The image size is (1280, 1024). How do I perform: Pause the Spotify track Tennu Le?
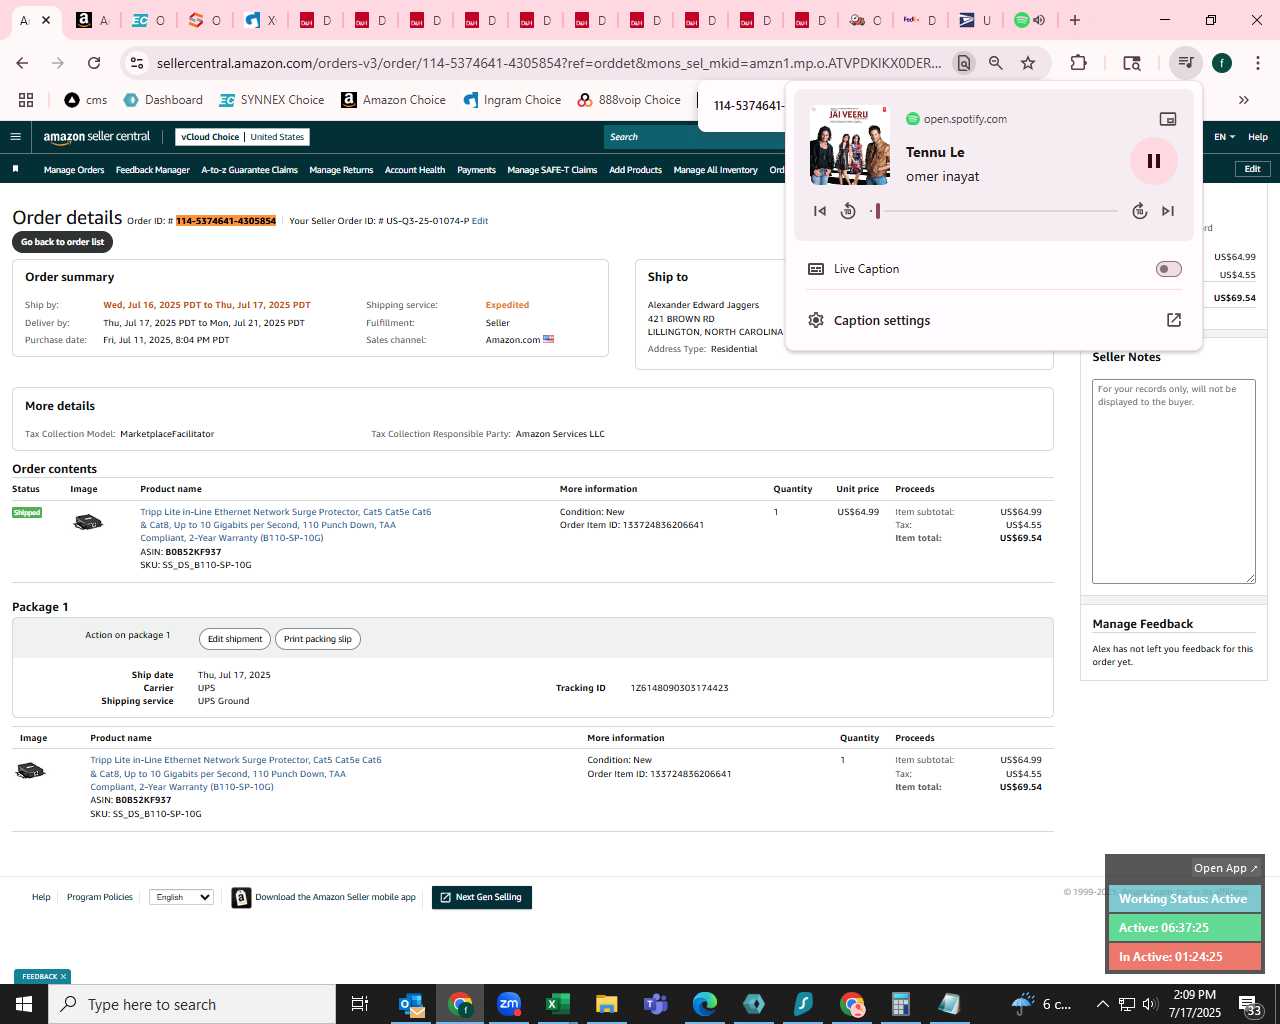(x=1153, y=161)
